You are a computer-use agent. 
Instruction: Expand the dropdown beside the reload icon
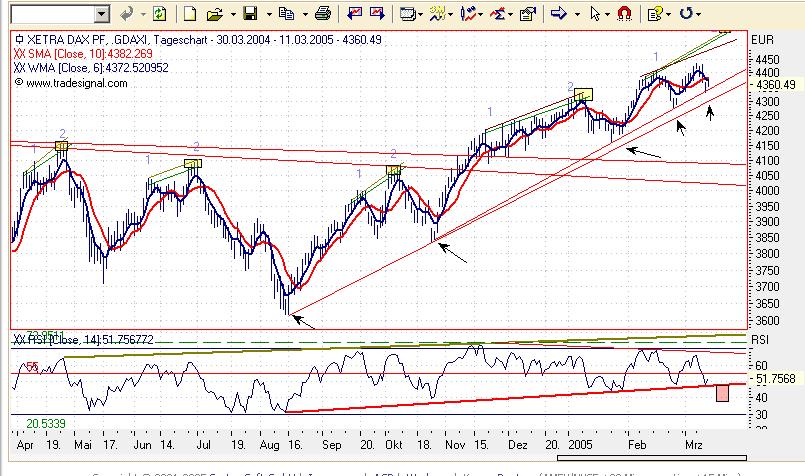699,14
